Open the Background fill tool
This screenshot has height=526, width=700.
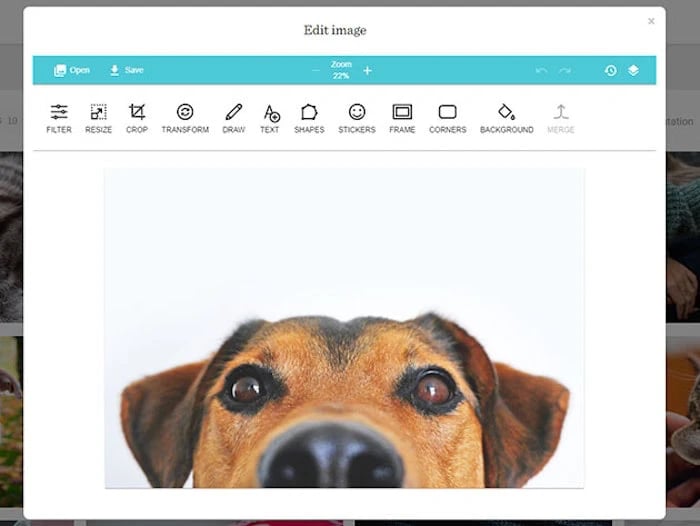[507, 118]
